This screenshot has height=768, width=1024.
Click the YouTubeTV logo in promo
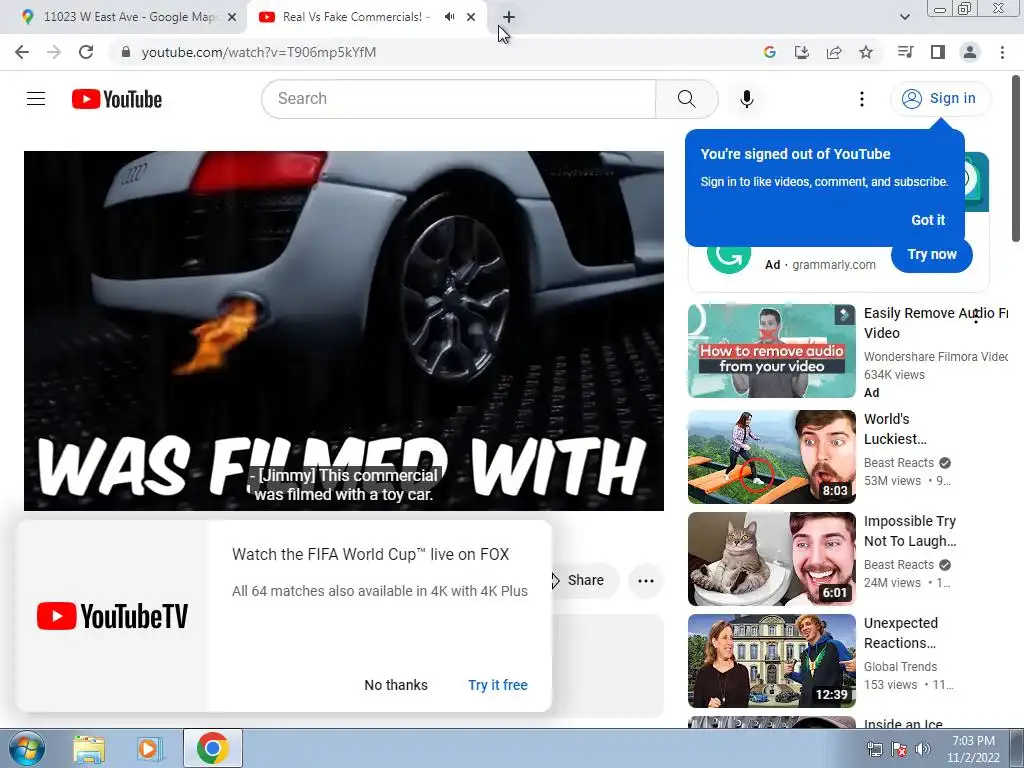112,616
